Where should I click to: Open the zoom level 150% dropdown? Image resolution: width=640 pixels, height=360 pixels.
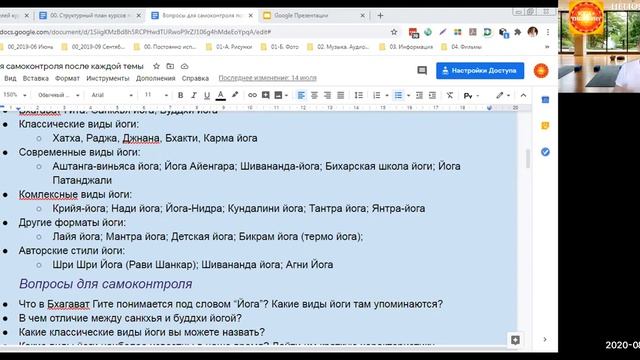click(14, 95)
